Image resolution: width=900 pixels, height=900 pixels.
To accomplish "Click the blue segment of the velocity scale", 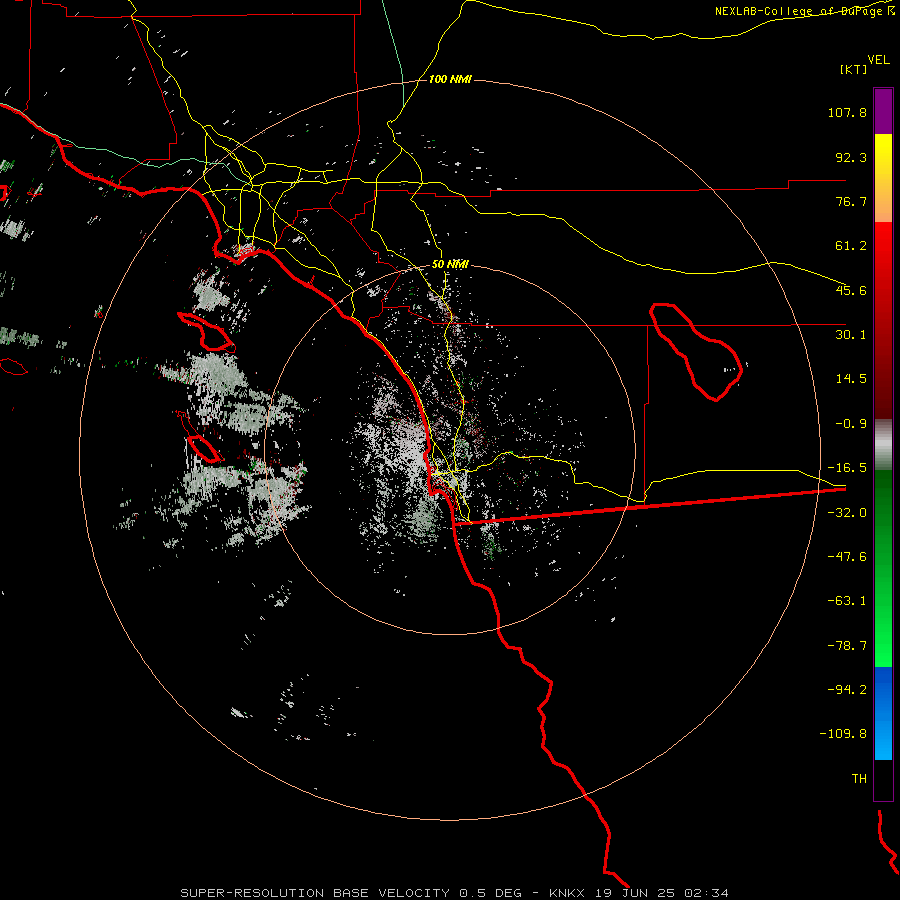I will [x=883, y=713].
